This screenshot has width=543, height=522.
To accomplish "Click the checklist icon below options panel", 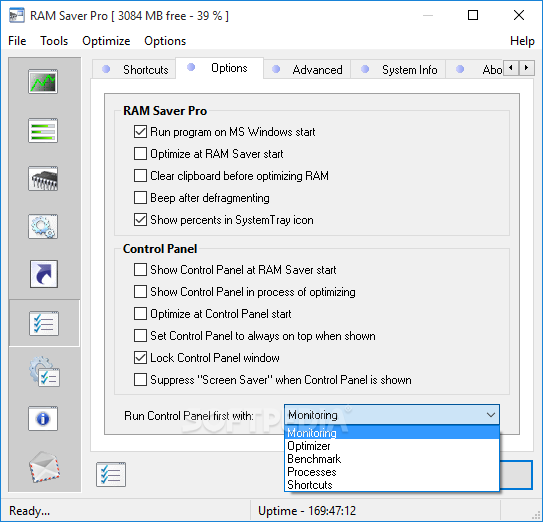I will [x=111, y=474].
